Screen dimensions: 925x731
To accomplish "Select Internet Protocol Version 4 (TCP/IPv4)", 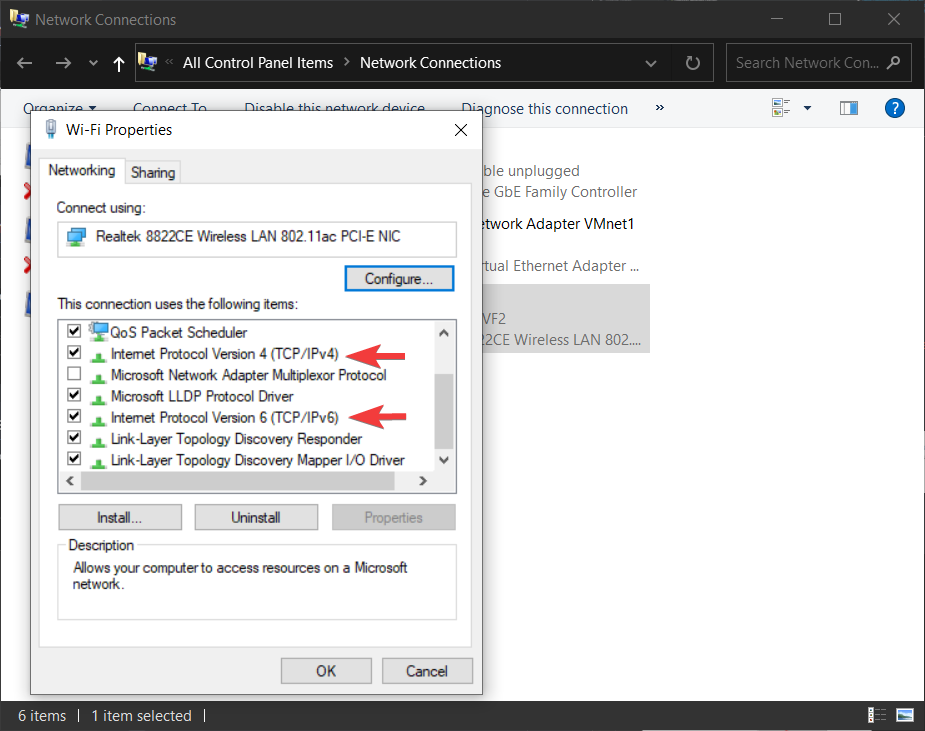I will point(225,353).
